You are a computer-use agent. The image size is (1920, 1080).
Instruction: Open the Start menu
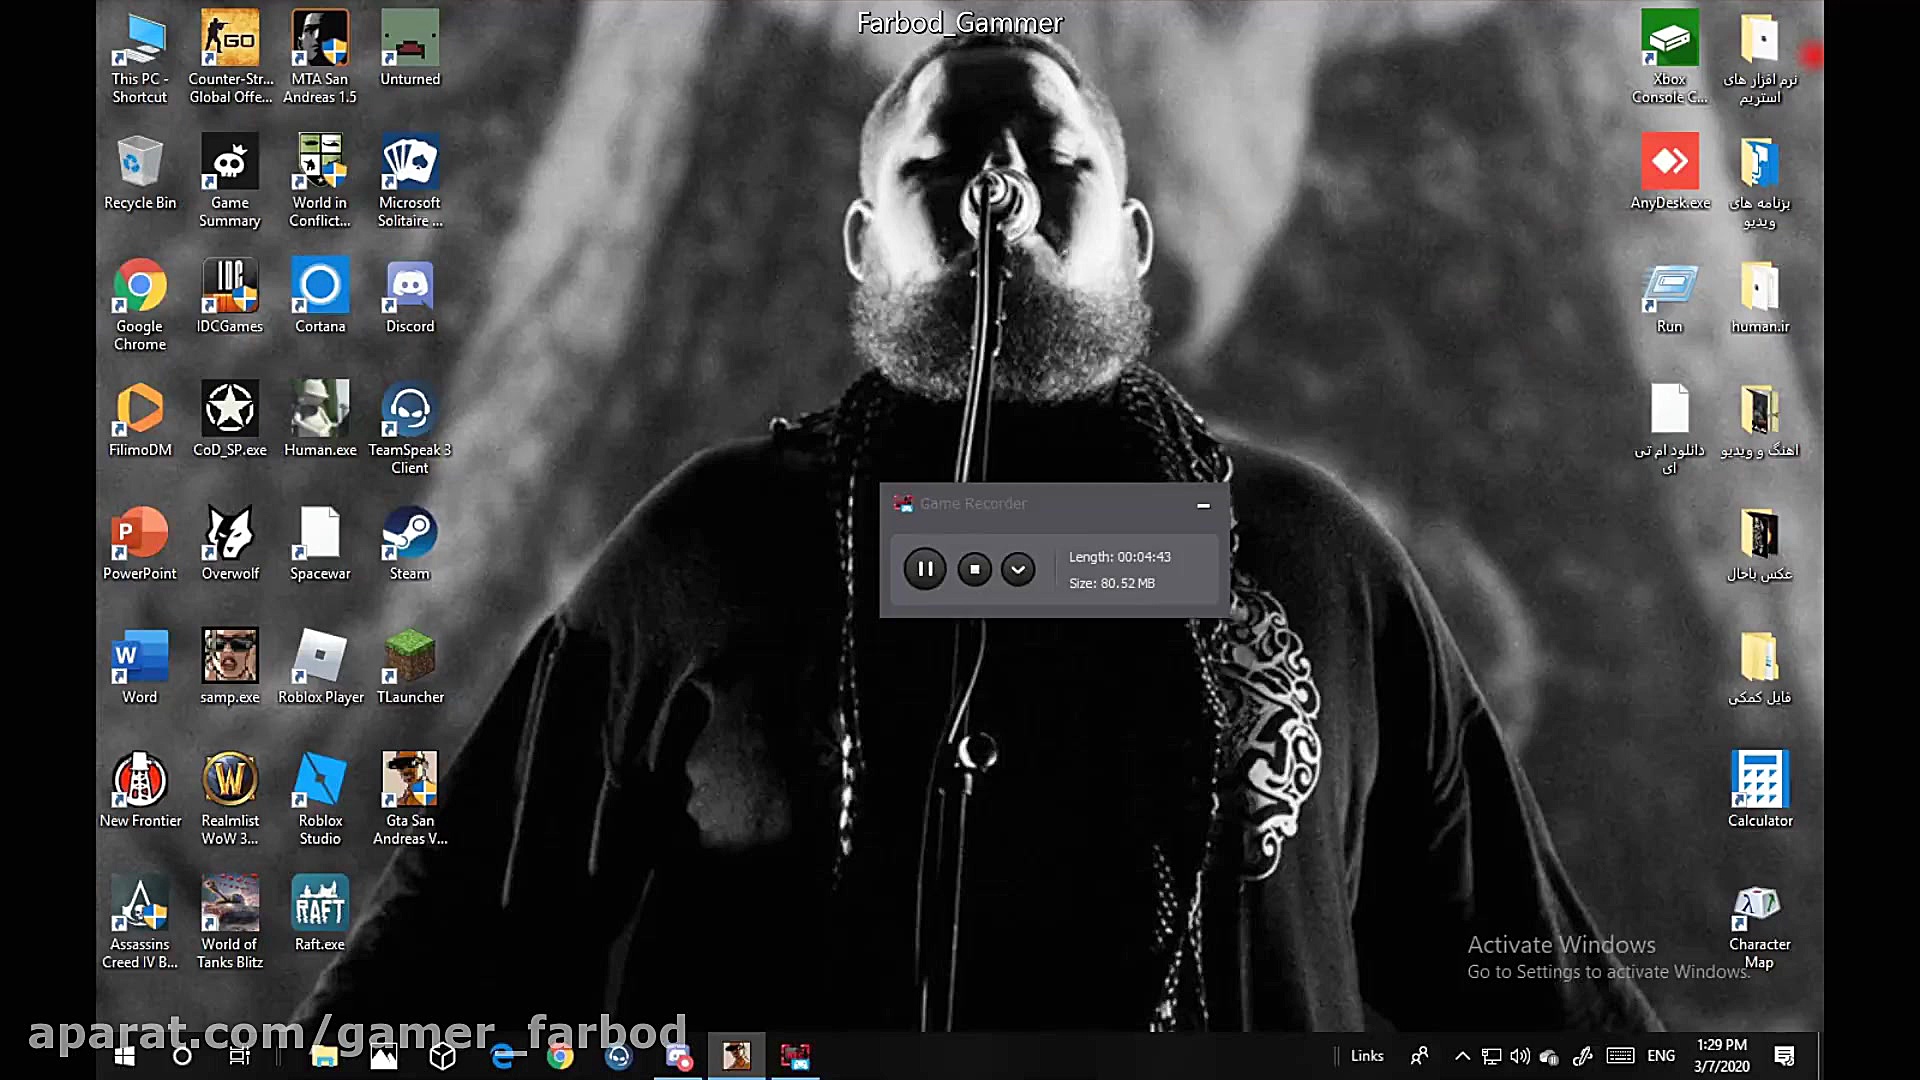point(124,1056)
